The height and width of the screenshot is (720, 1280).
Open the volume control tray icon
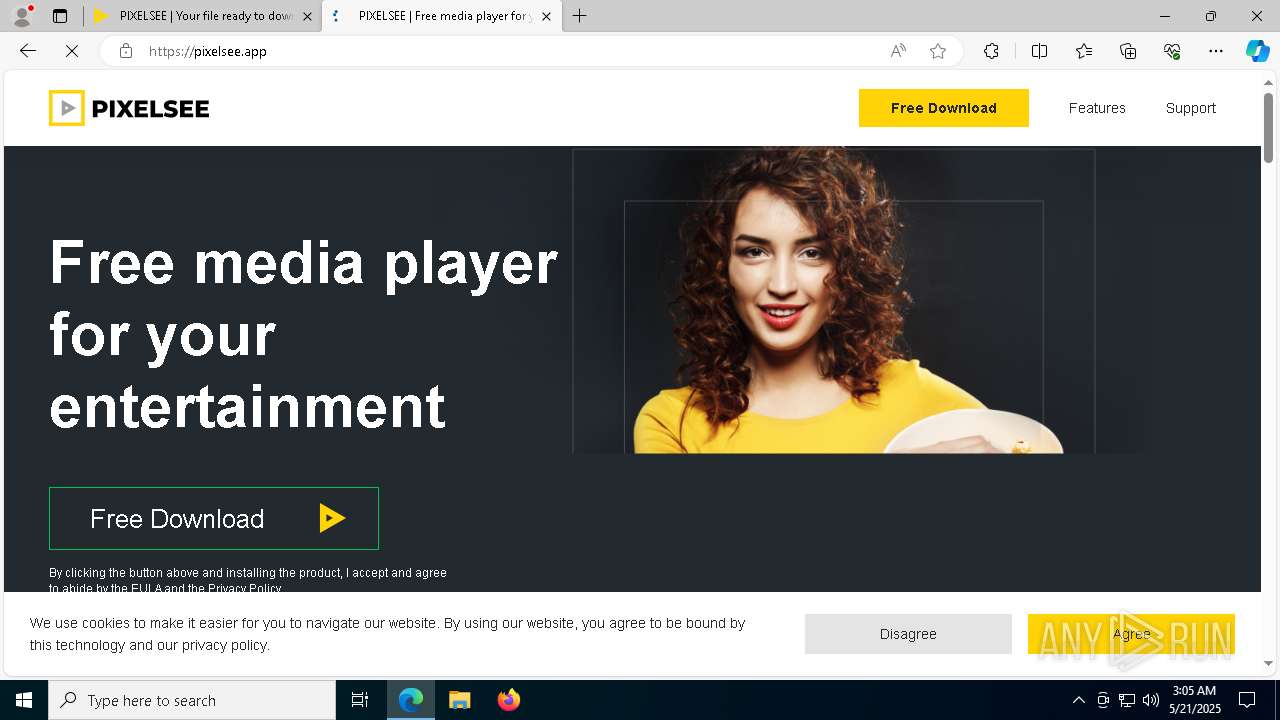(x=1151, y=700)
